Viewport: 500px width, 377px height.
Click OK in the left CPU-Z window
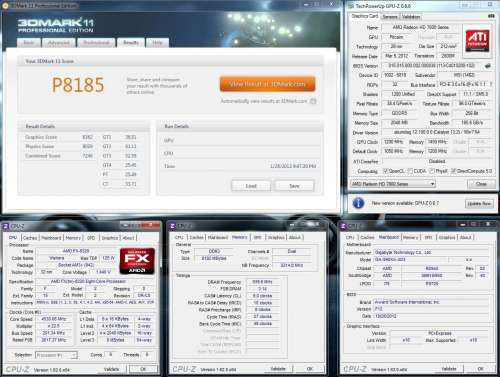(143, 369)
